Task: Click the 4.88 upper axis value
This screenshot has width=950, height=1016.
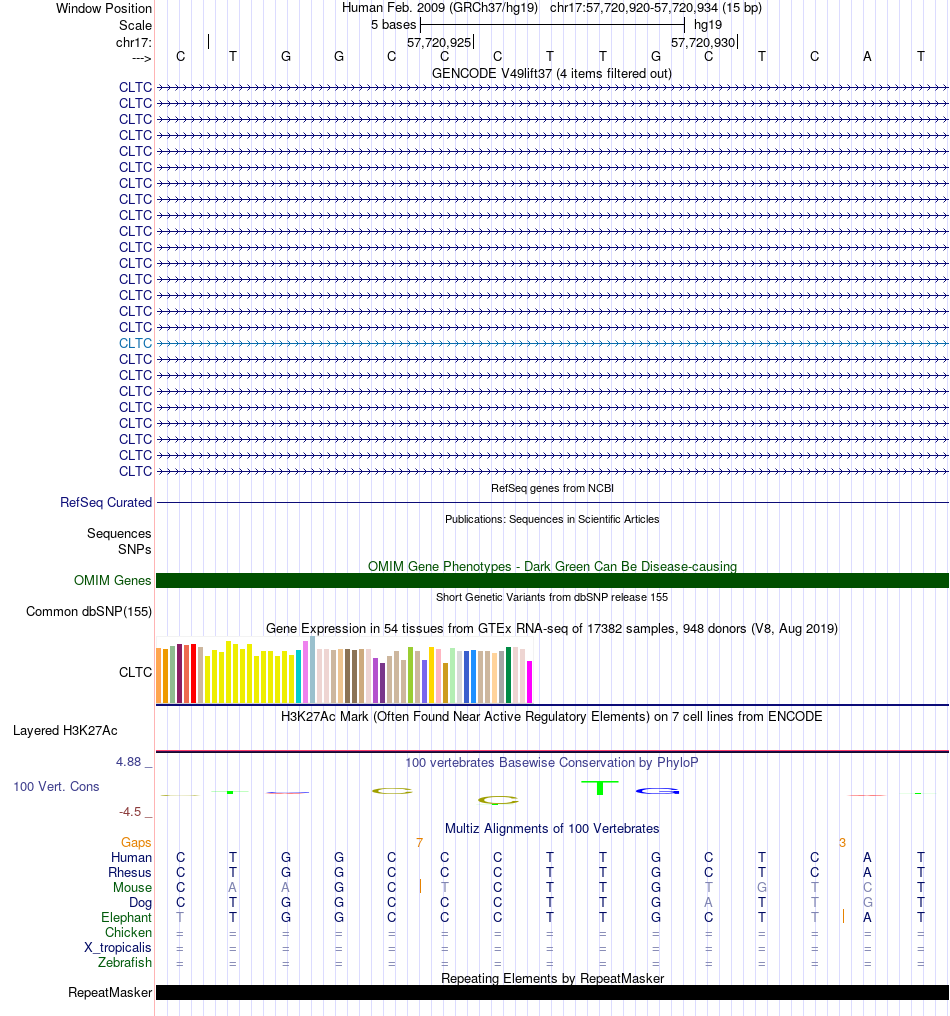Action: coord(128,762)
